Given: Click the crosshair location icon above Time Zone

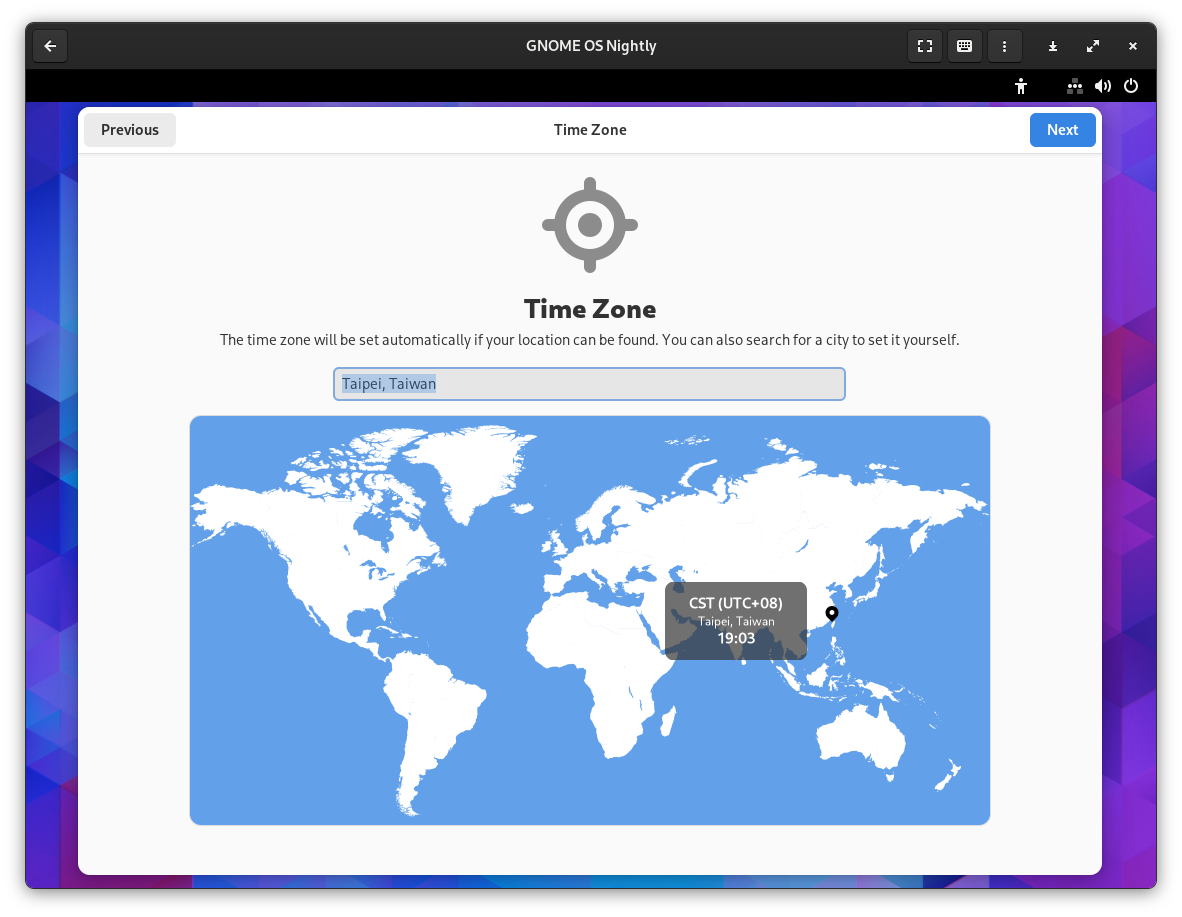Looking at the screenshot, I should 590,224.
